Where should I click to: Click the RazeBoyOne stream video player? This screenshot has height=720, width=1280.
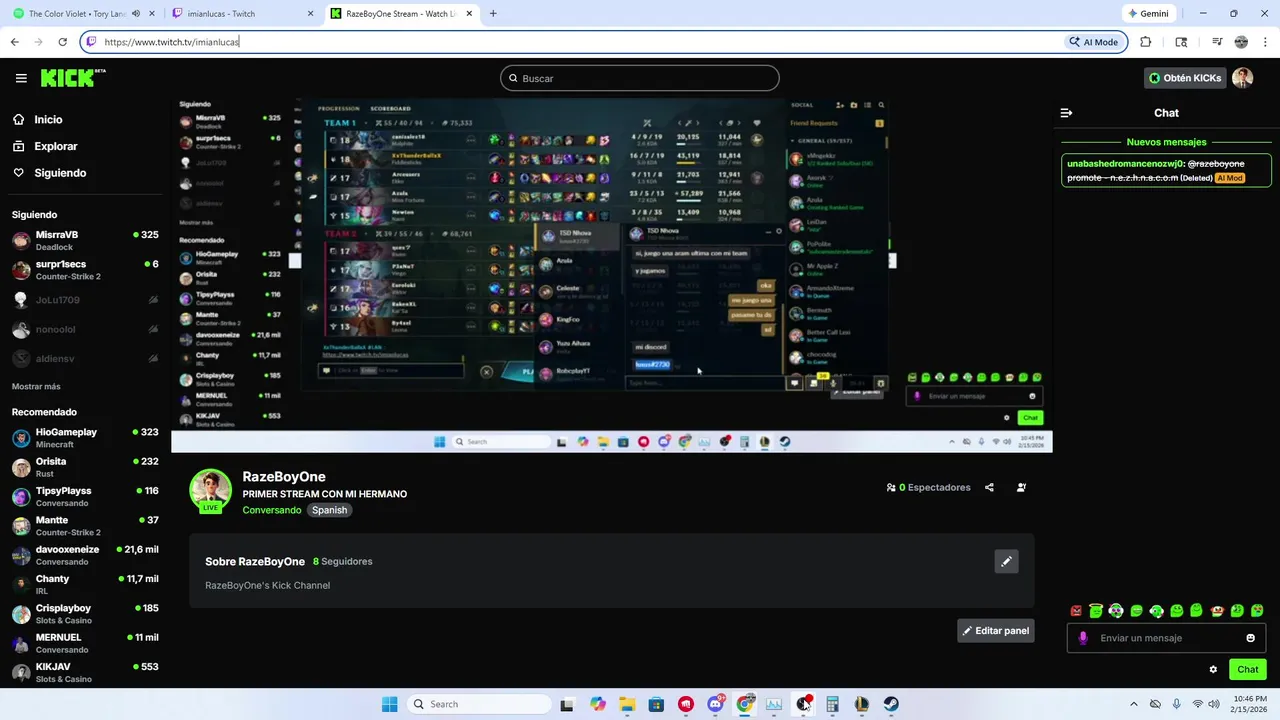click(611, 275)
